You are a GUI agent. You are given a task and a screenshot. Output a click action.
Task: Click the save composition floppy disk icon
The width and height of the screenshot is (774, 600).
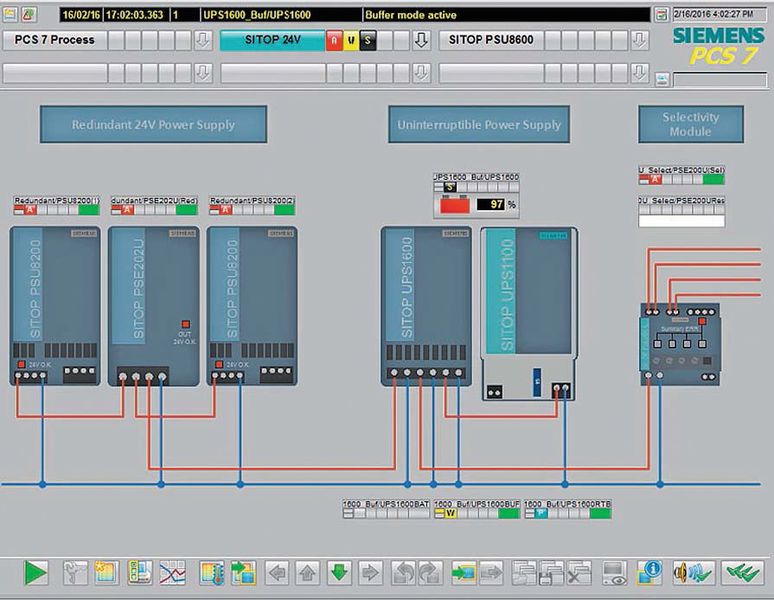point(551,573)
